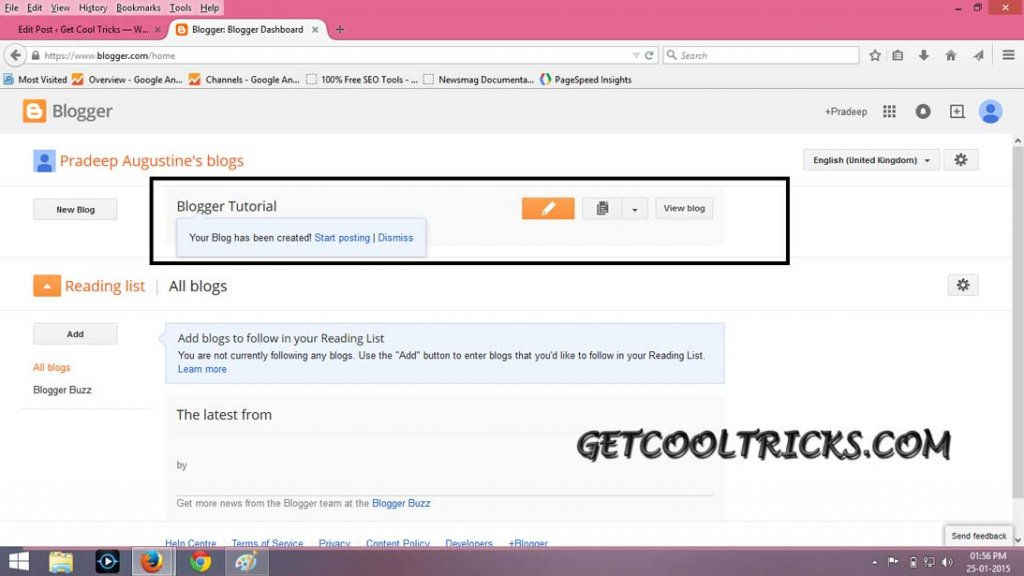Open the account profile avatar
The height and width of the screenshot is (576, 1024).
click(990, 112)
